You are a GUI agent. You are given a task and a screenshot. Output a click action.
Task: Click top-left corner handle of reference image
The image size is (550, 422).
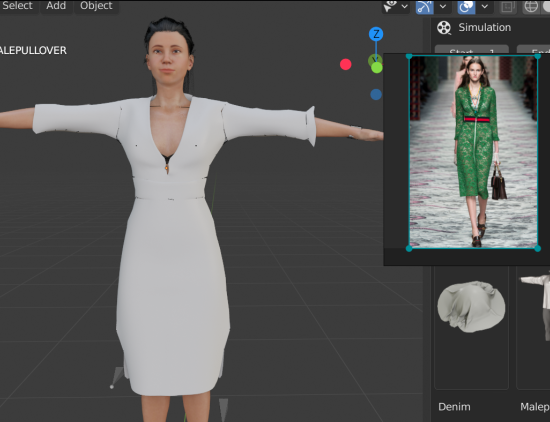click(x=409, y=56)
